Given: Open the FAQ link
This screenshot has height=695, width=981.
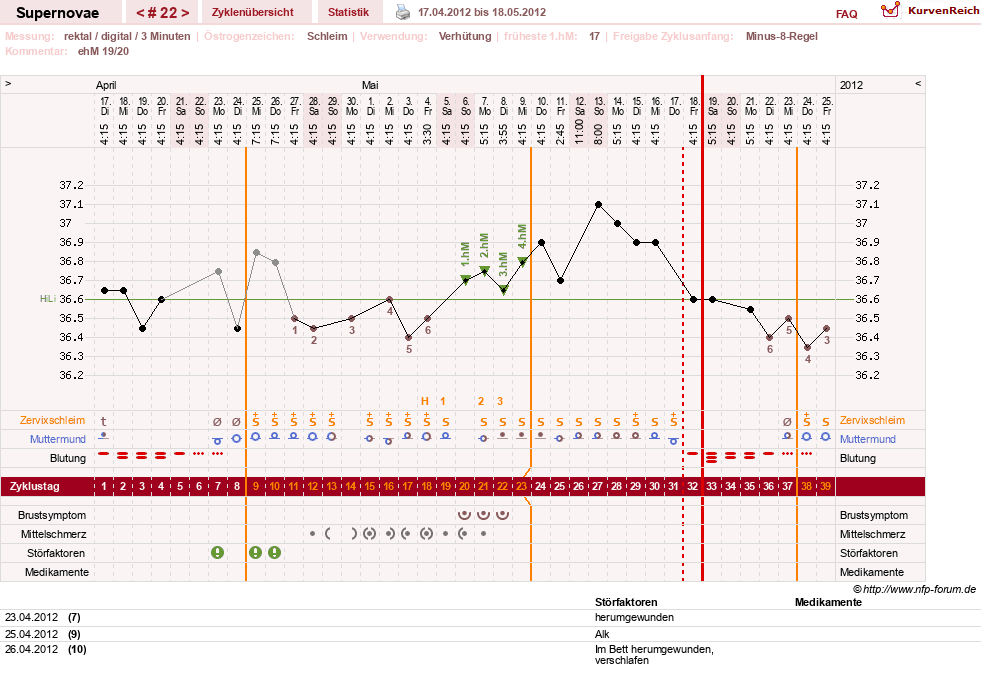Looking at the screenshot, I should click(x=846, y=14).
